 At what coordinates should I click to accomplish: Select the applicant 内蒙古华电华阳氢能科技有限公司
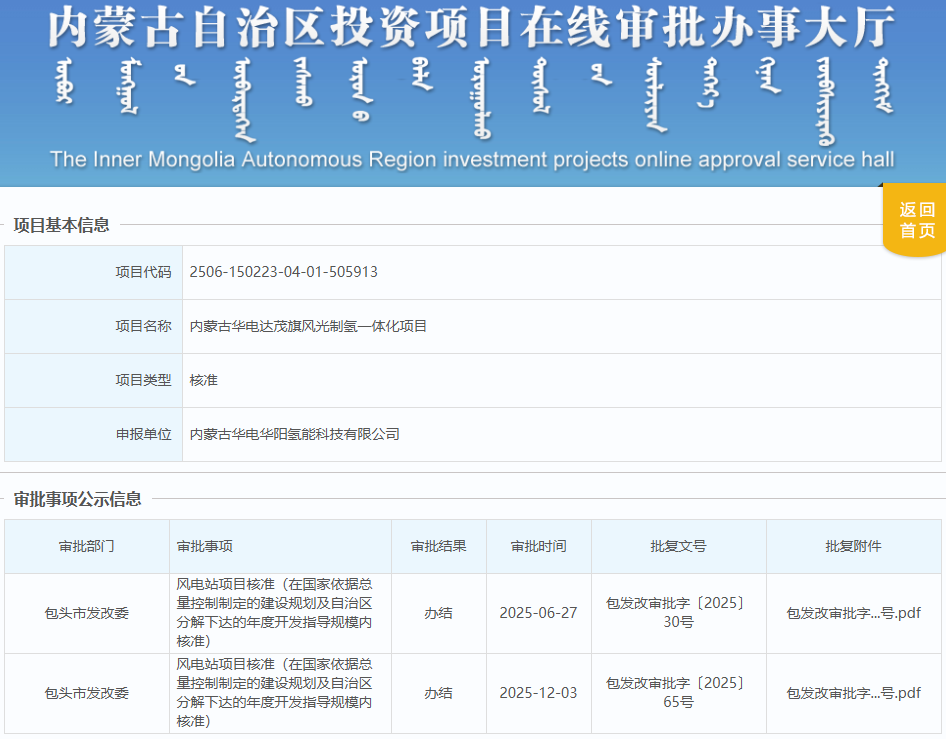click(x=295, y=434)
